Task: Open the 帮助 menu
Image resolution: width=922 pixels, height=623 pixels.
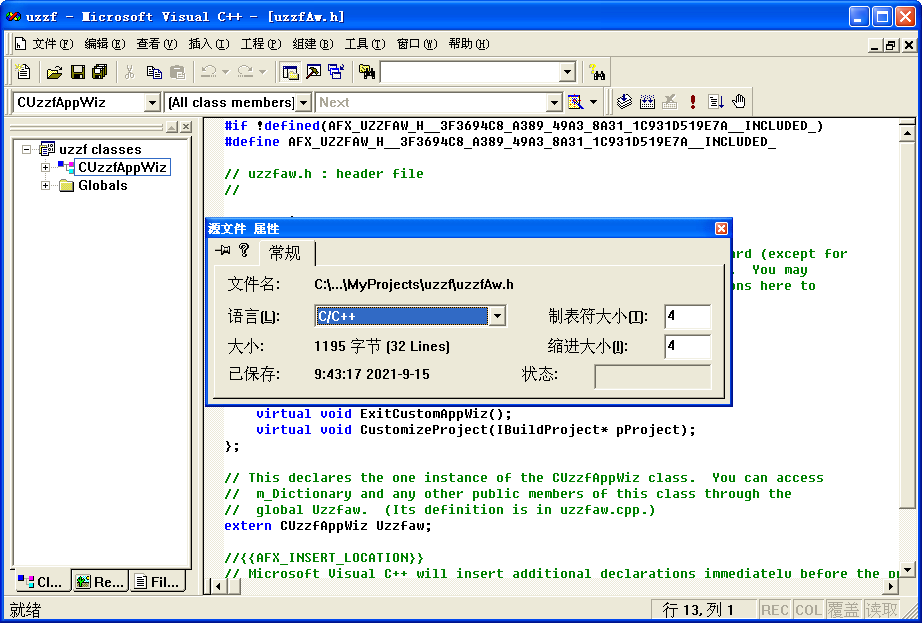Action: pyautogui.click(x=469, y=44)
